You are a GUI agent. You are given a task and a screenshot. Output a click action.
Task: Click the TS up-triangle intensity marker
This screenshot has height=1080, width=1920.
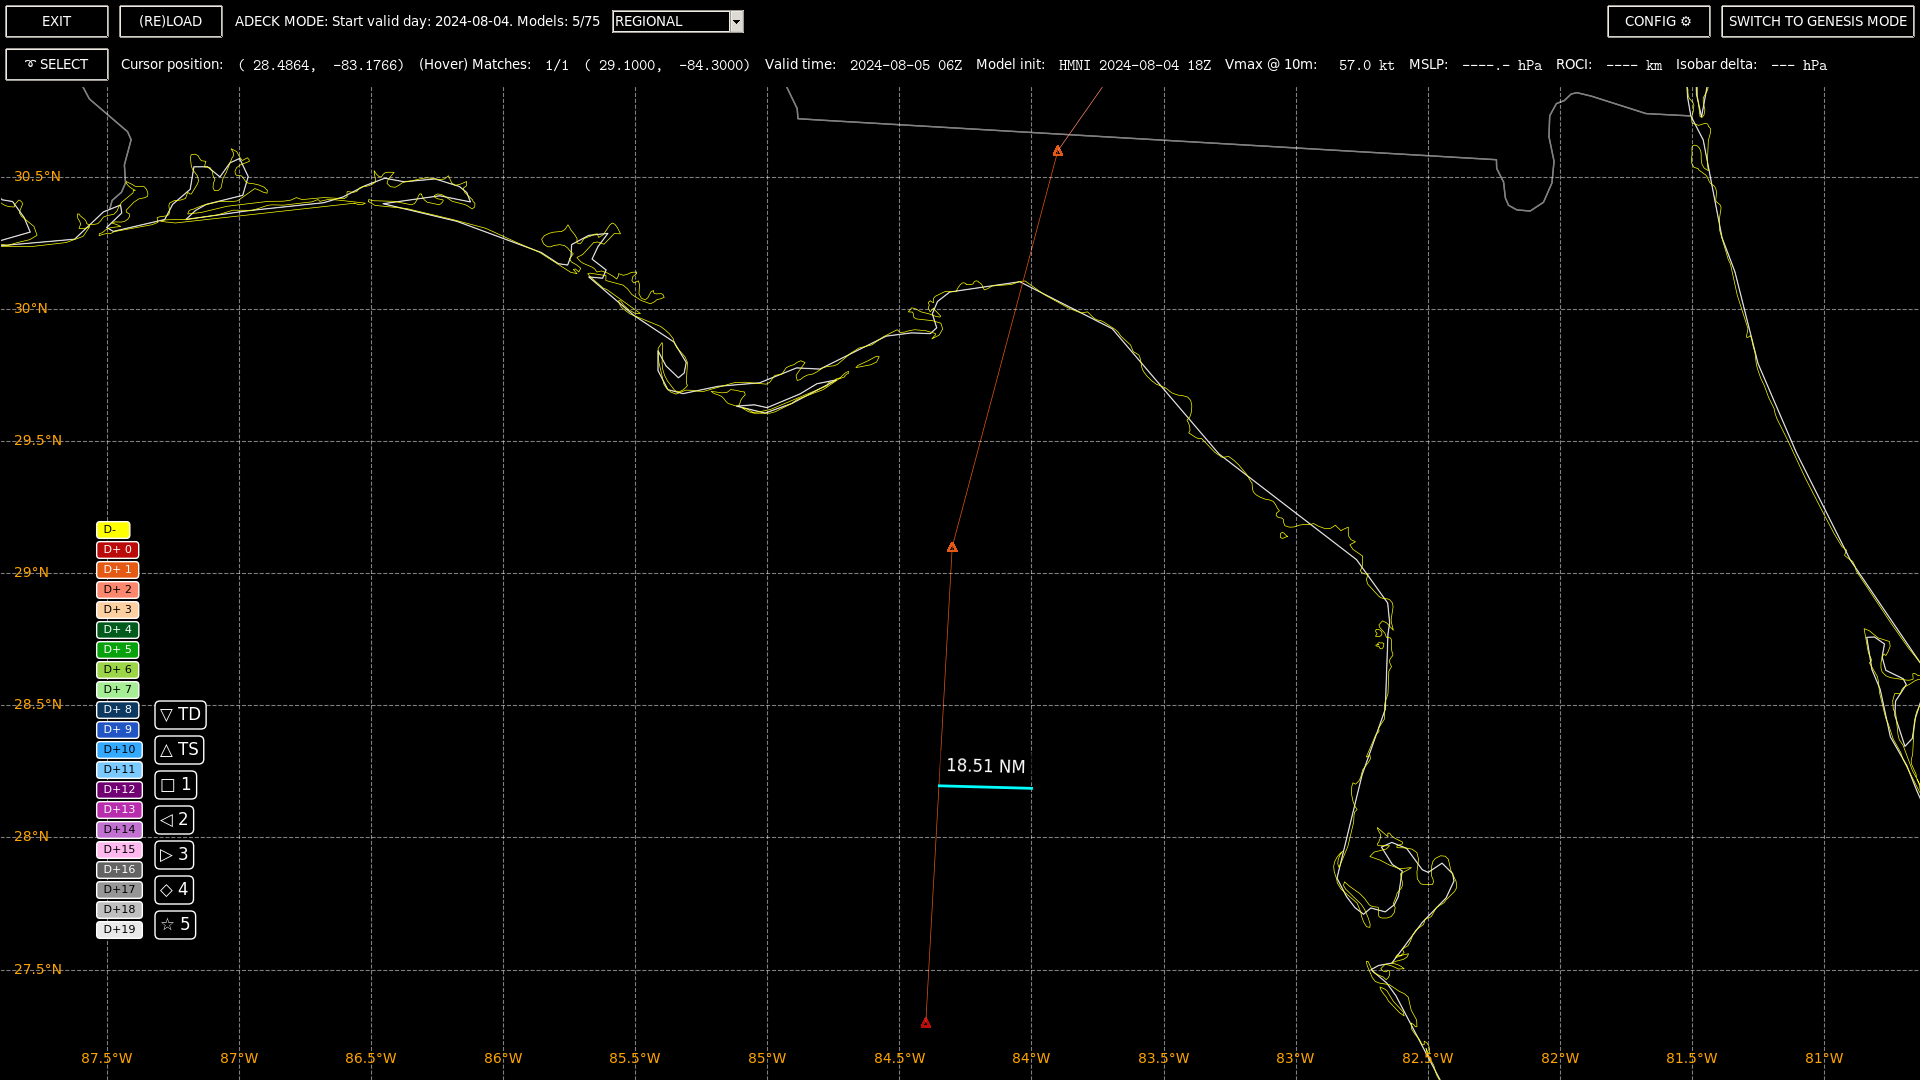(180, 750)
